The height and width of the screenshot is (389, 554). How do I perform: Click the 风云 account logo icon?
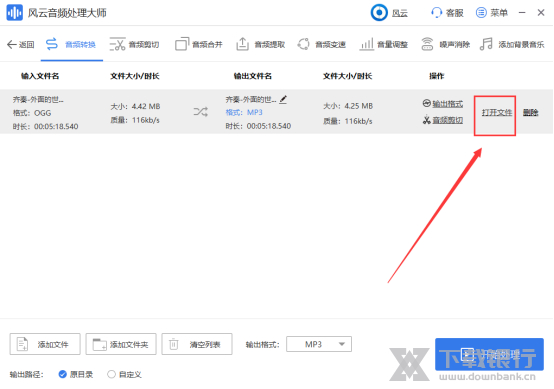[x=379, y=13]
